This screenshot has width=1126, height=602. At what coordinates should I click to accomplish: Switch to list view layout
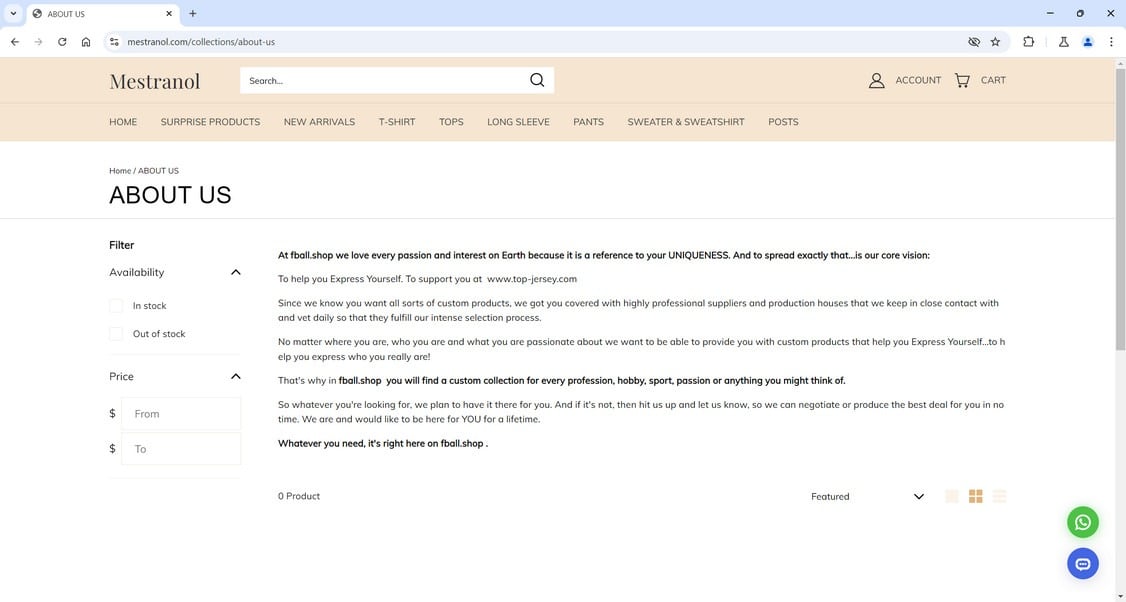(999, 496)
